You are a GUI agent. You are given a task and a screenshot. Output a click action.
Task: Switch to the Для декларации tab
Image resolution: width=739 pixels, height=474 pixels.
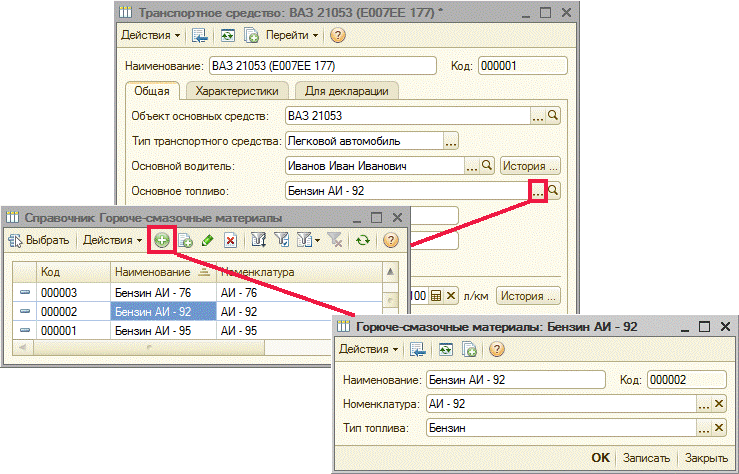click(x=348, y=91)
